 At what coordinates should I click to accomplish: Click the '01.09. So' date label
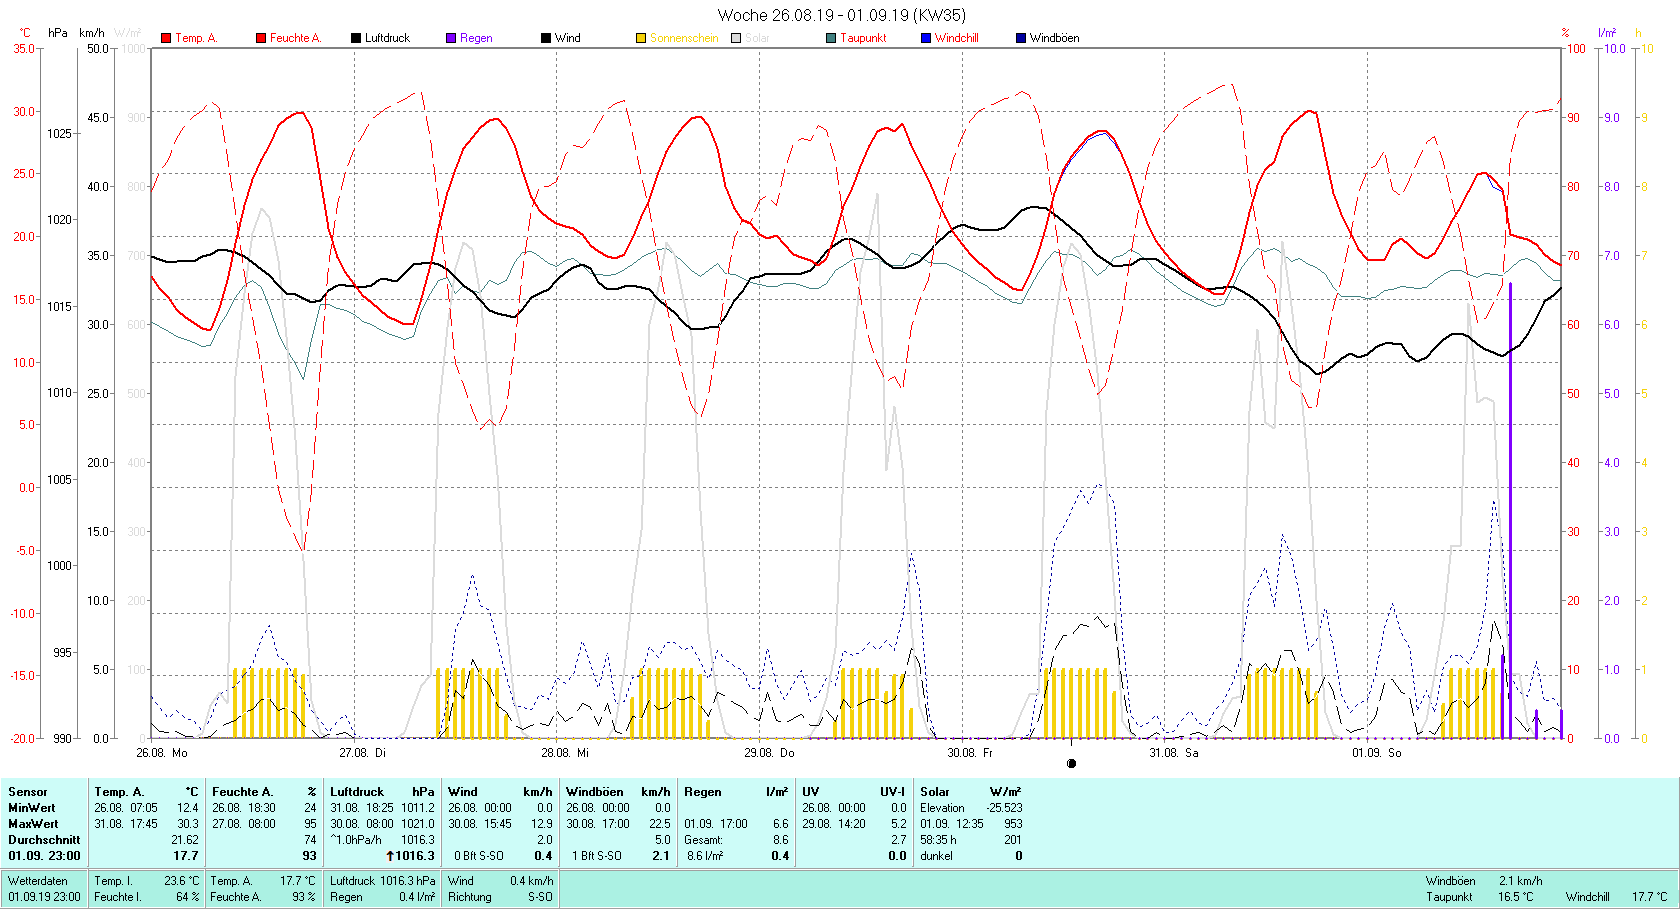[1377, 753]
